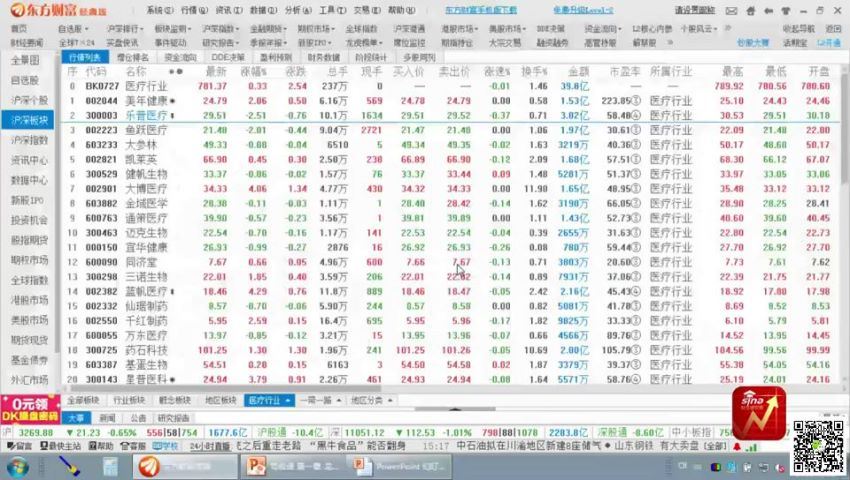Click the 24小时直播 news ticker label
850x480 pixels.
pos(210,446)
